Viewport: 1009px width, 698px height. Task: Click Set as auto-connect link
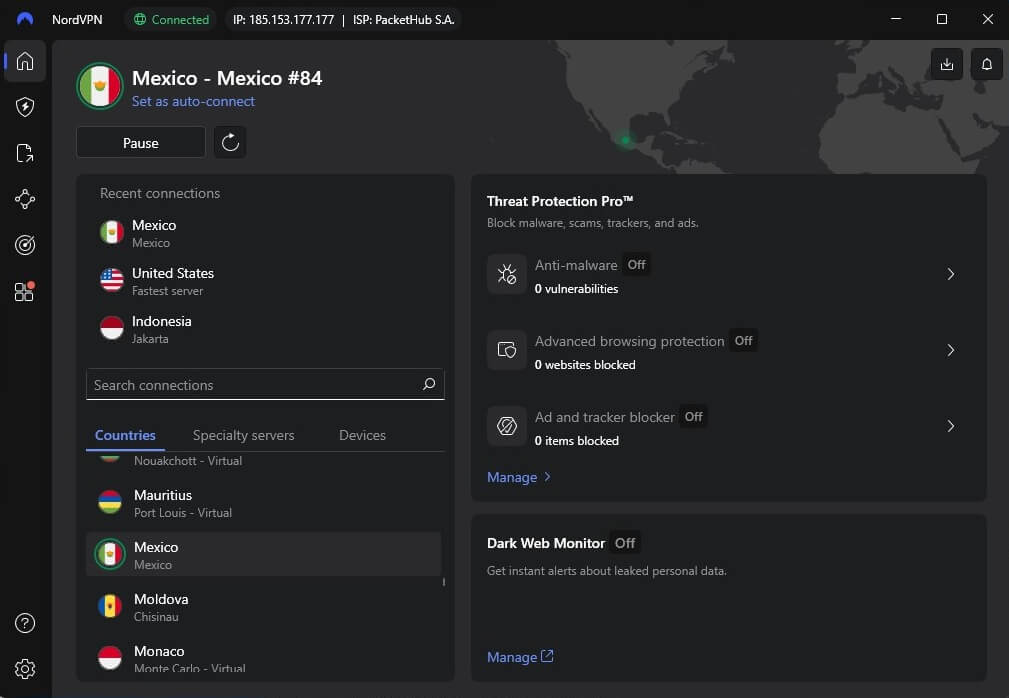(x=193, y=101)
